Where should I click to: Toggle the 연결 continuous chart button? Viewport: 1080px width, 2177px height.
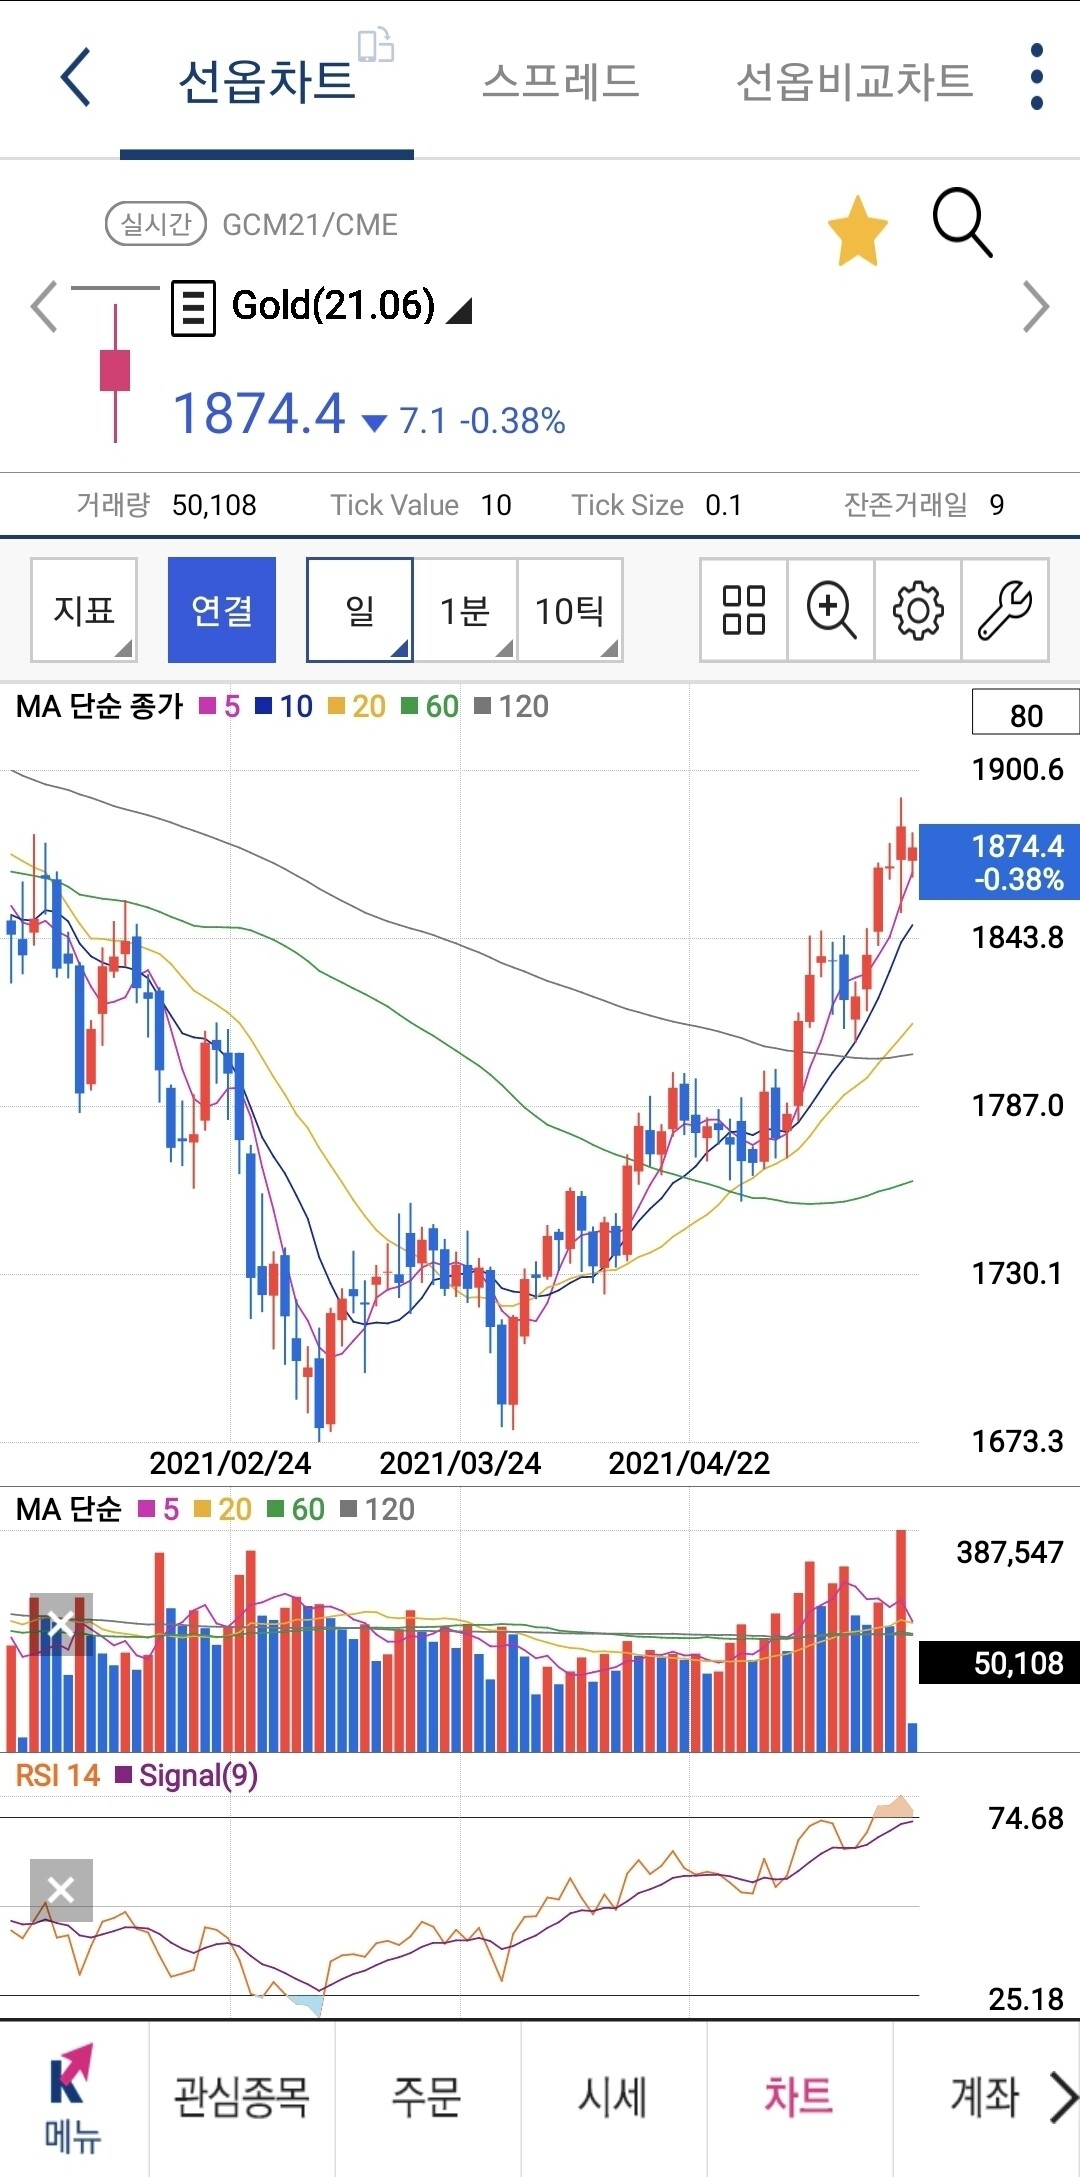222,610
